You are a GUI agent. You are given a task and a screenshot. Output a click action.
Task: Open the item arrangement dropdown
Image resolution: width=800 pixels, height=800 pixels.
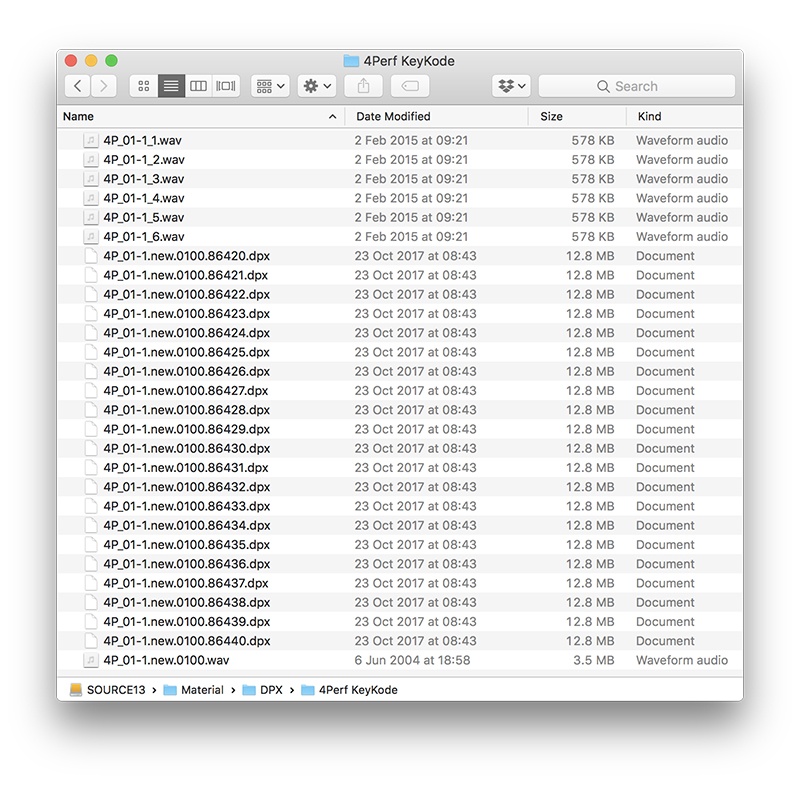[268, 85]
